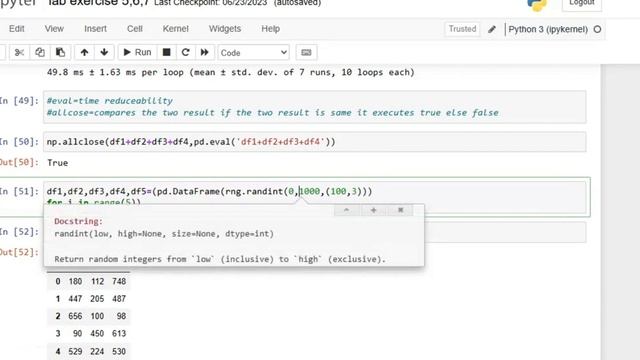Copy selected cells icon
640x360 pixels.
40,52
